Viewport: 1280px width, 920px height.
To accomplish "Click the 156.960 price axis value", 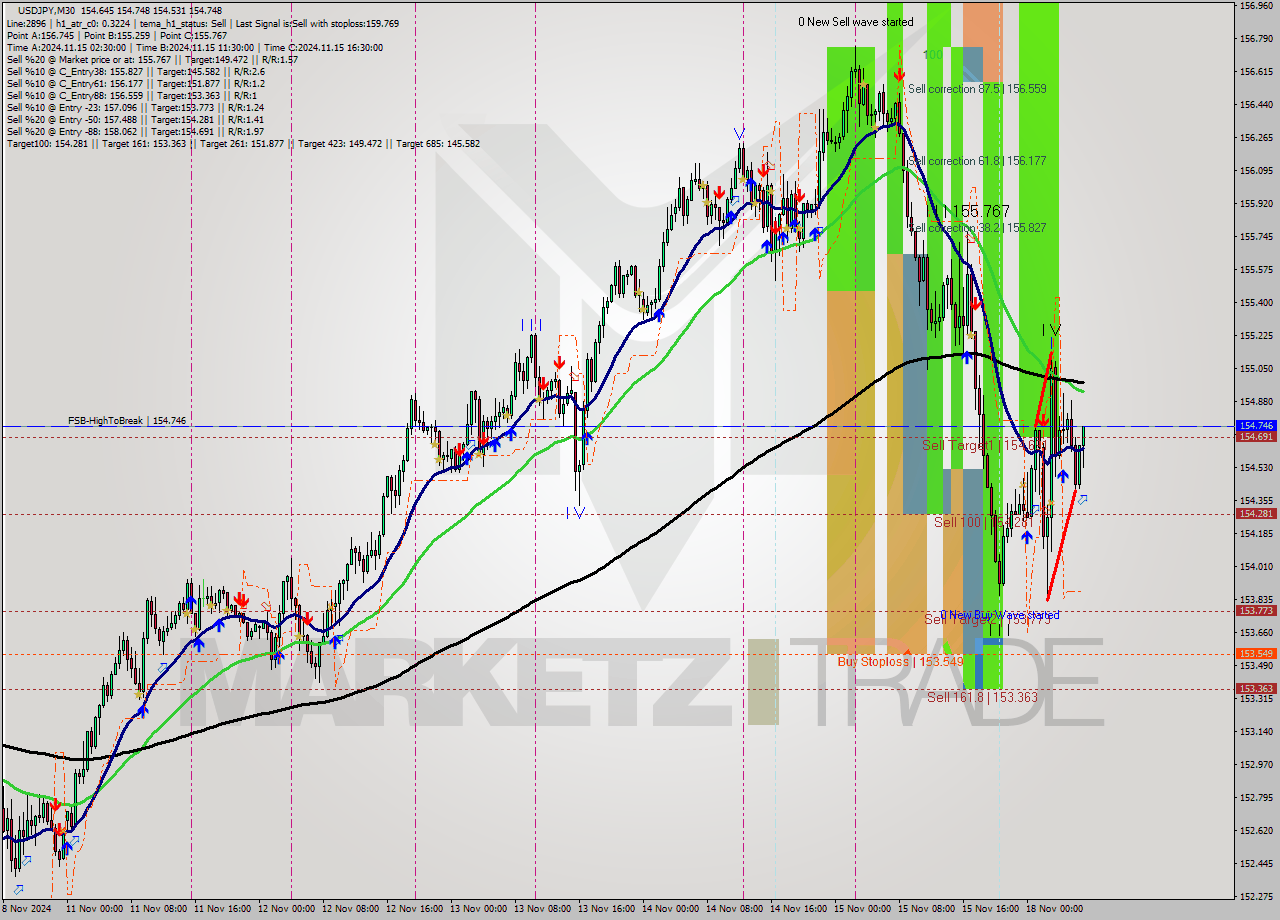I will [x=1256, y=6].
